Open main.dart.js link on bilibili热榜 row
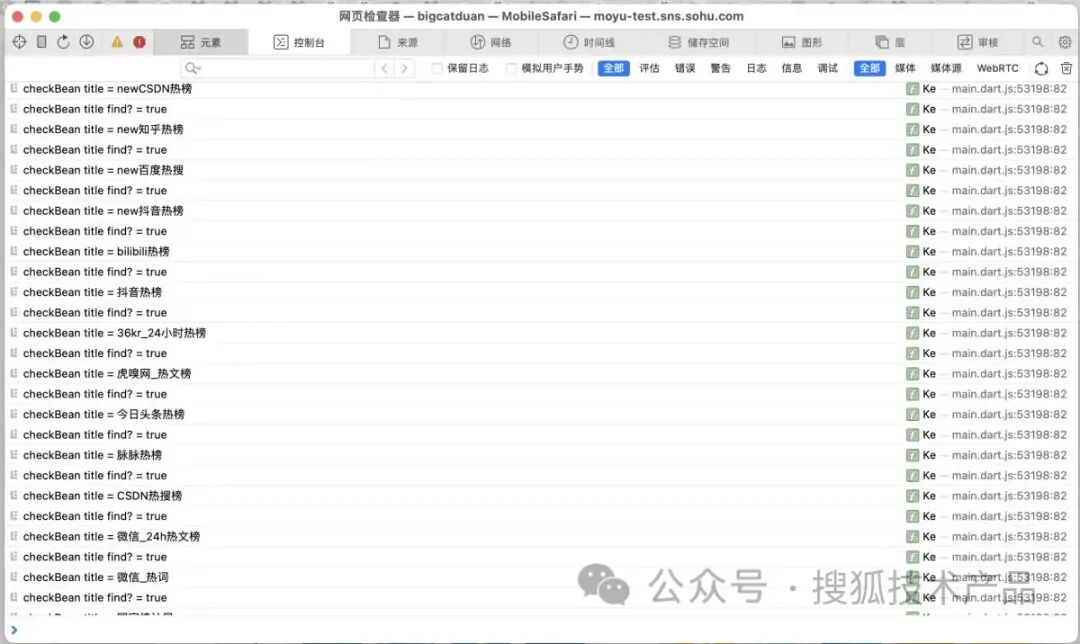 [1009, 251]
